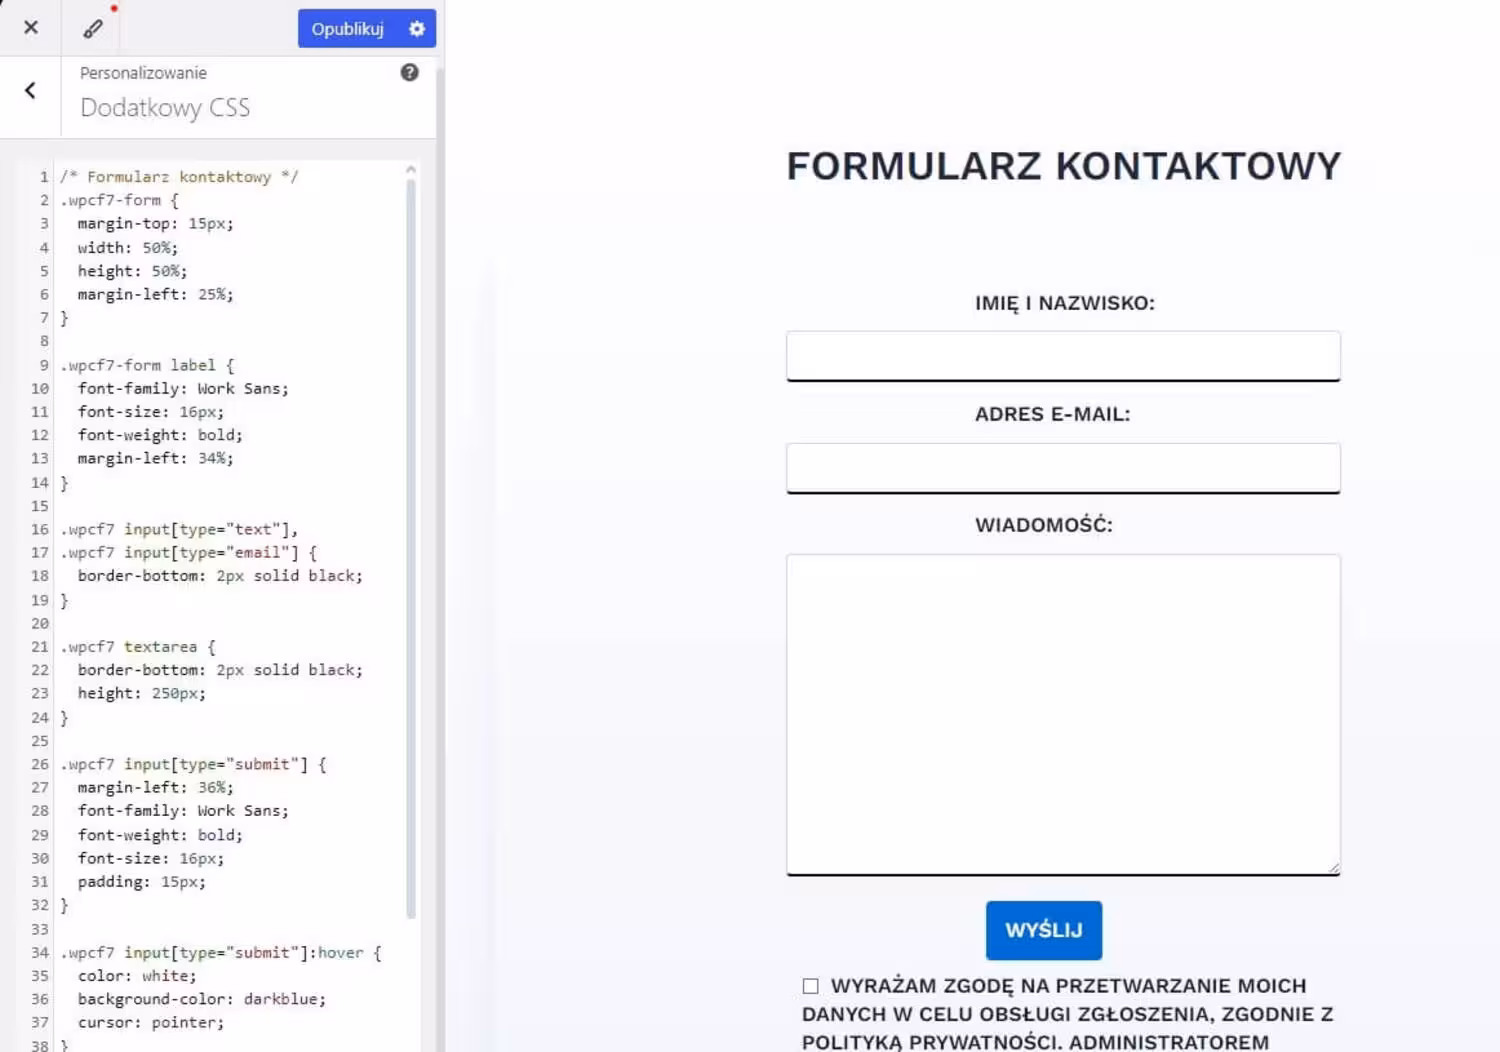
Task: Click the '.wpcf7-form label {' selector line
Action: 147,365
